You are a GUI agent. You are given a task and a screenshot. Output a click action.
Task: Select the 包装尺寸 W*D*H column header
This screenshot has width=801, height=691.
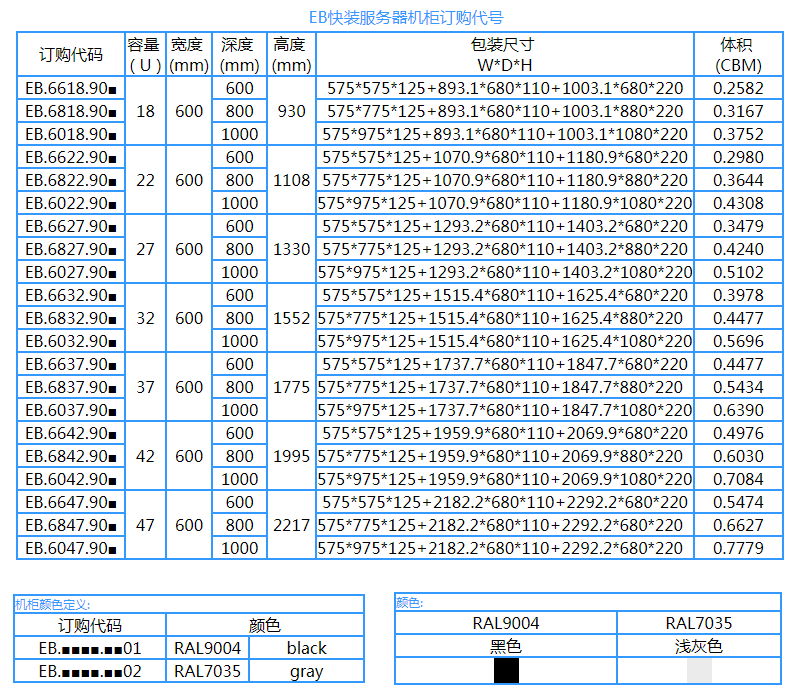point(504,55)
